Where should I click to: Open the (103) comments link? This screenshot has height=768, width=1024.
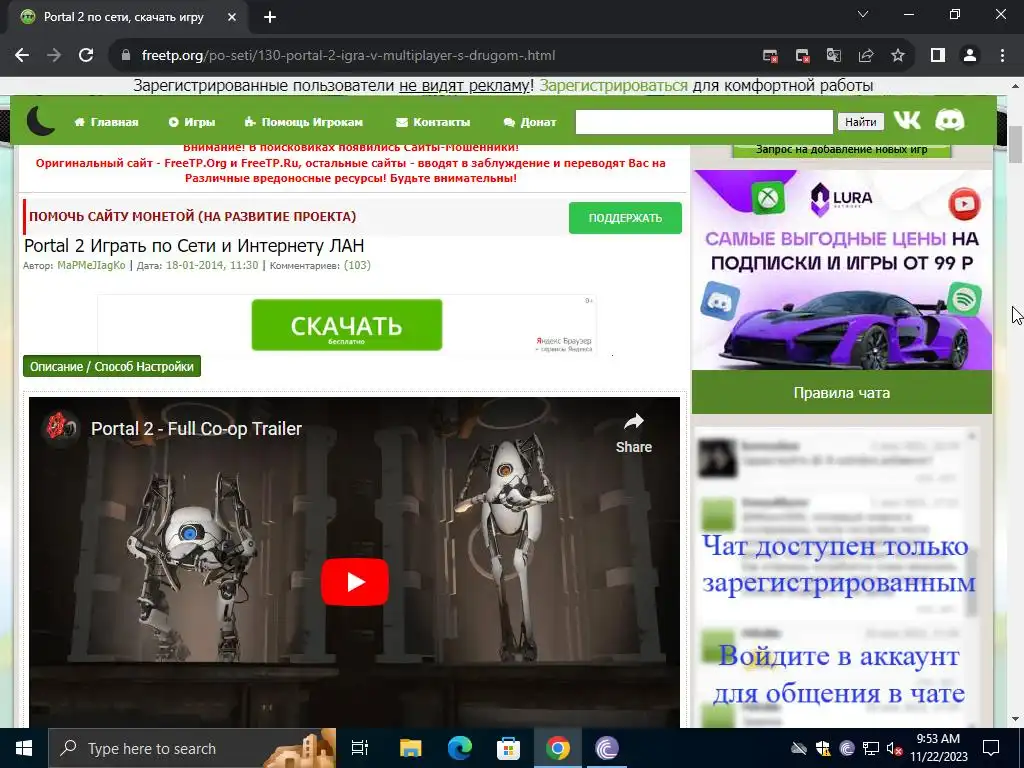(357, 265)
